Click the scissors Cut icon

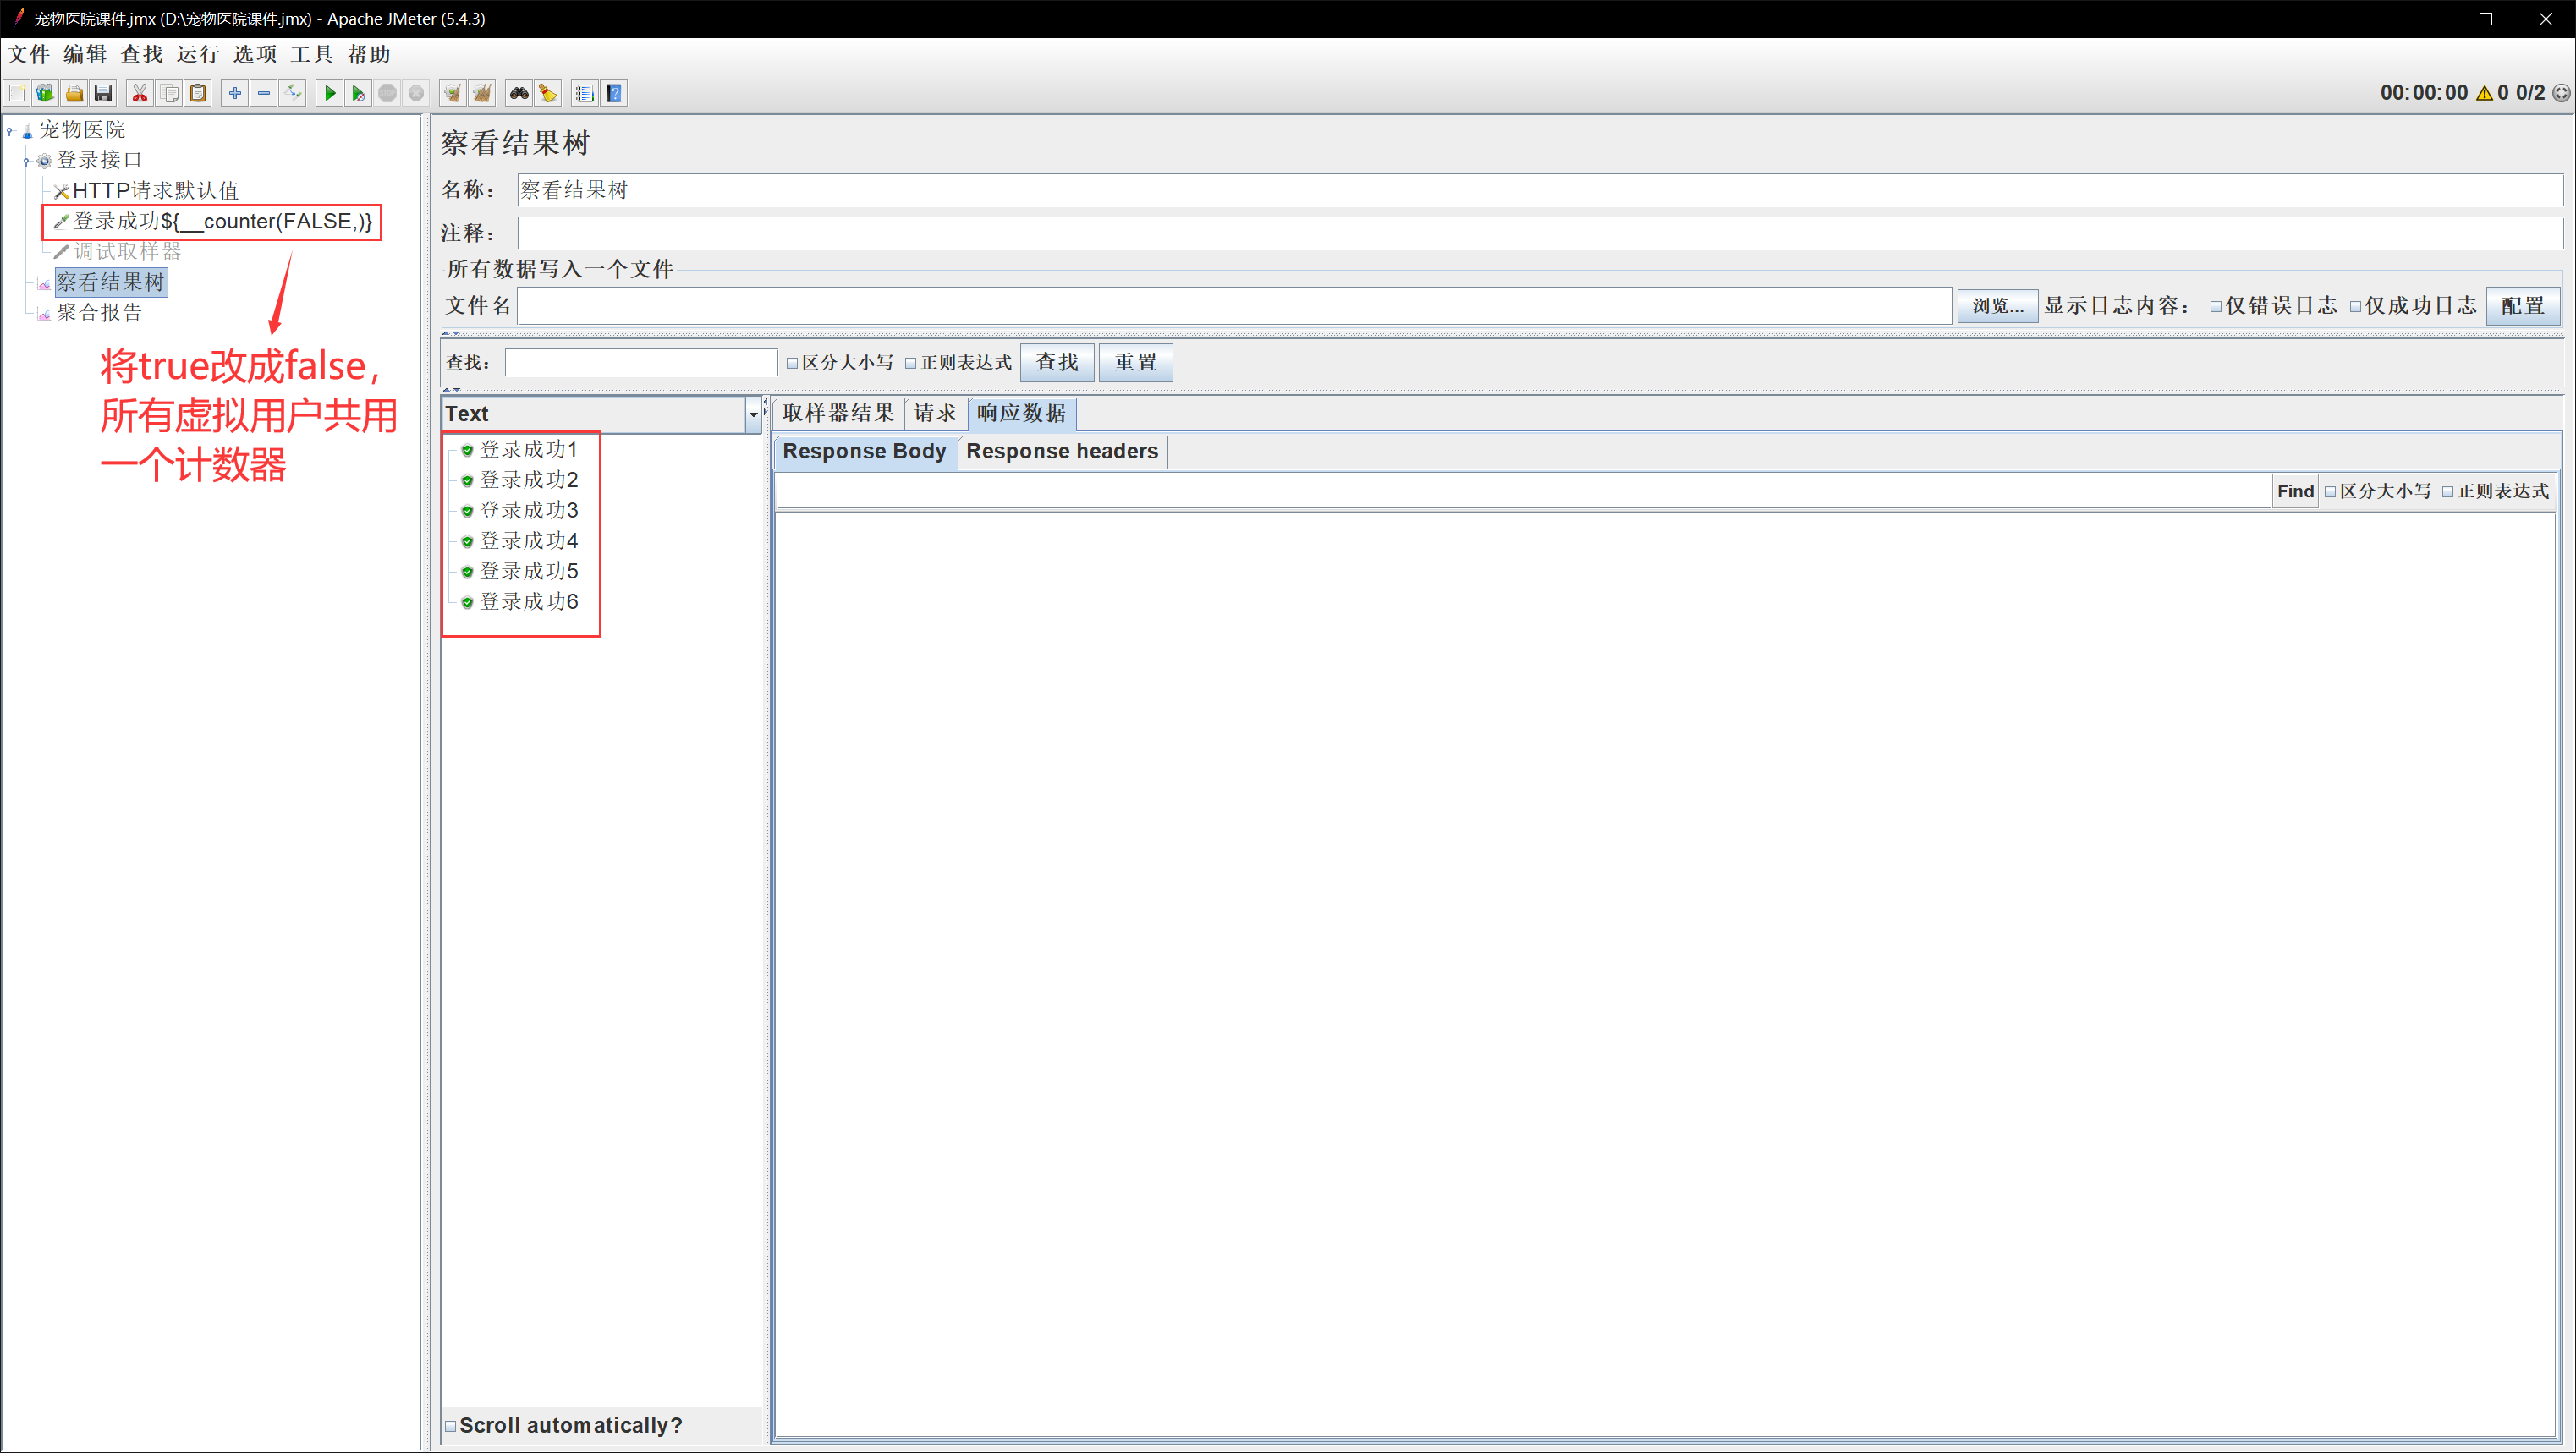tap(140, 93)
